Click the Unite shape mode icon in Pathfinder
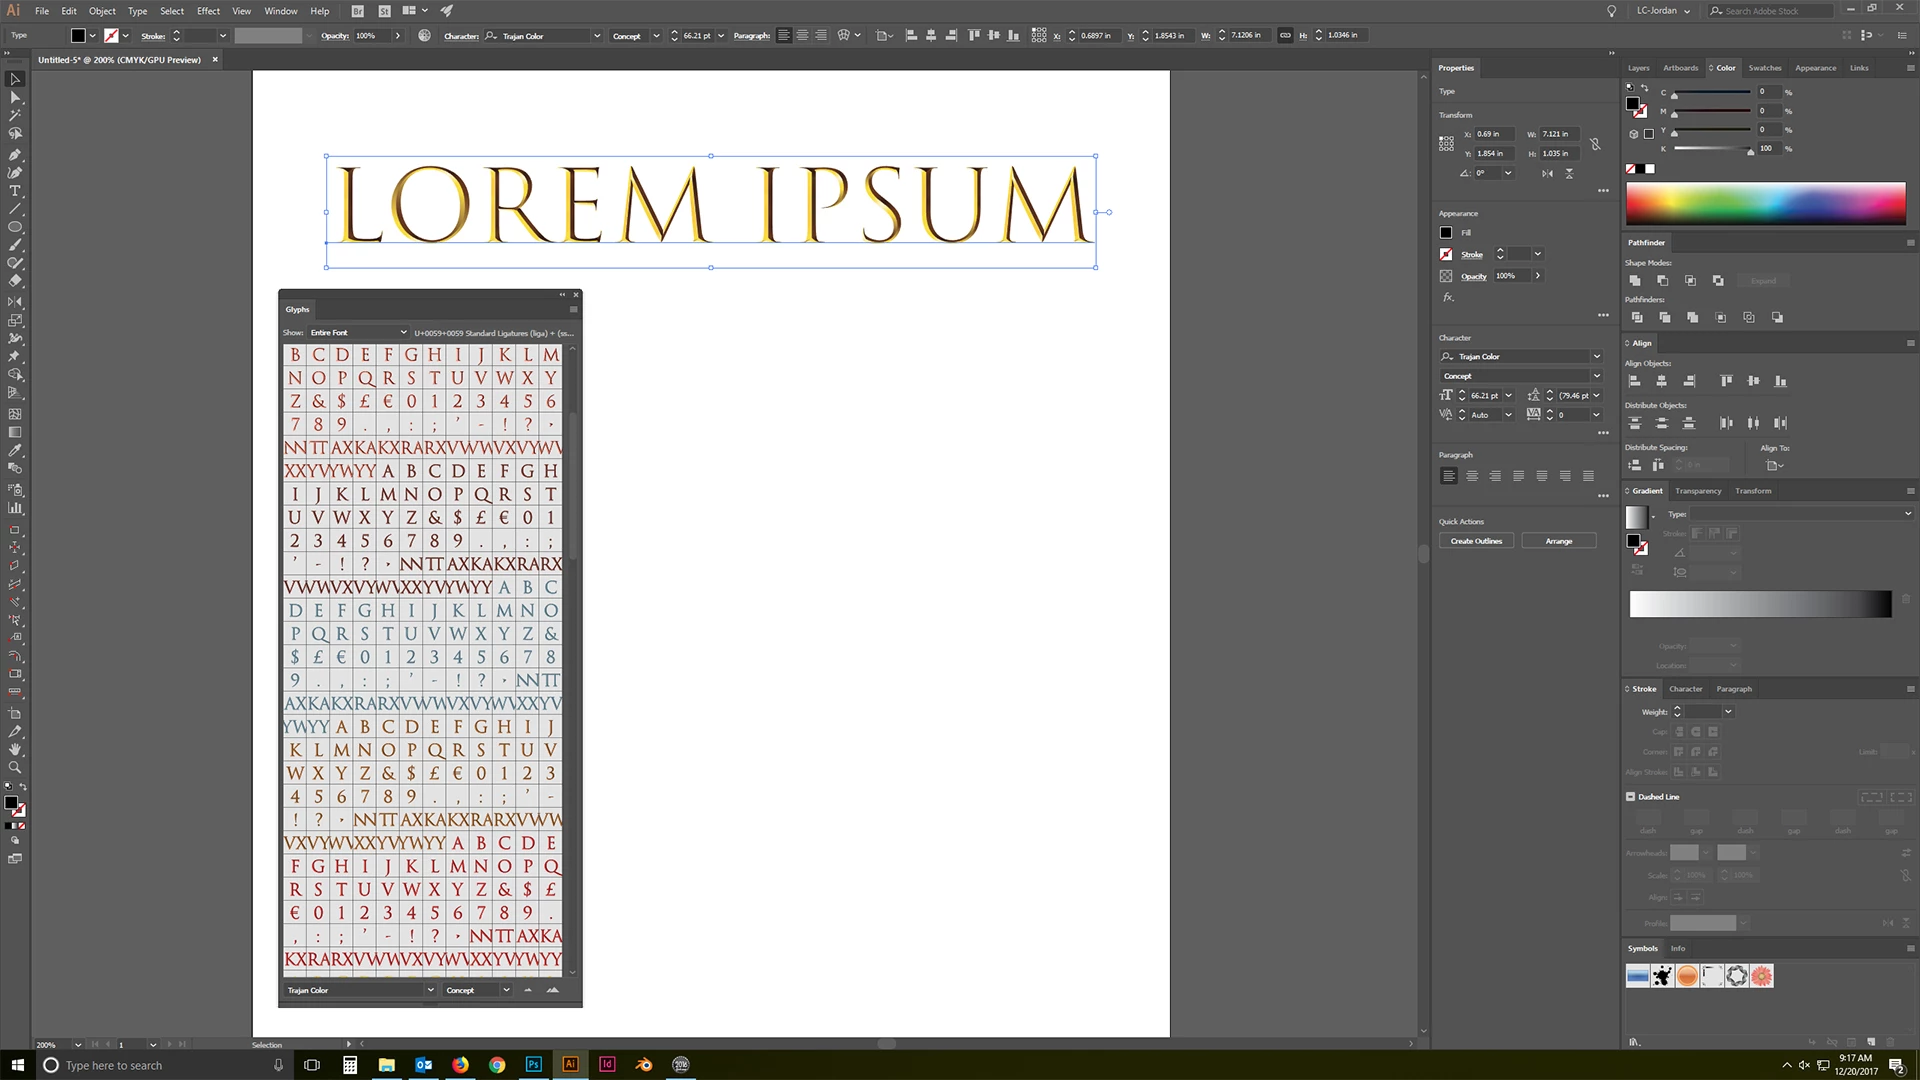The width and height of the screenshot is (1920, 1080). coord(1635,281)
